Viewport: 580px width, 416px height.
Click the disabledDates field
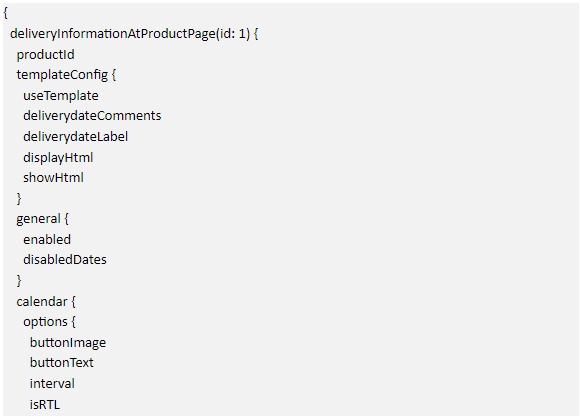click(65, 260)
